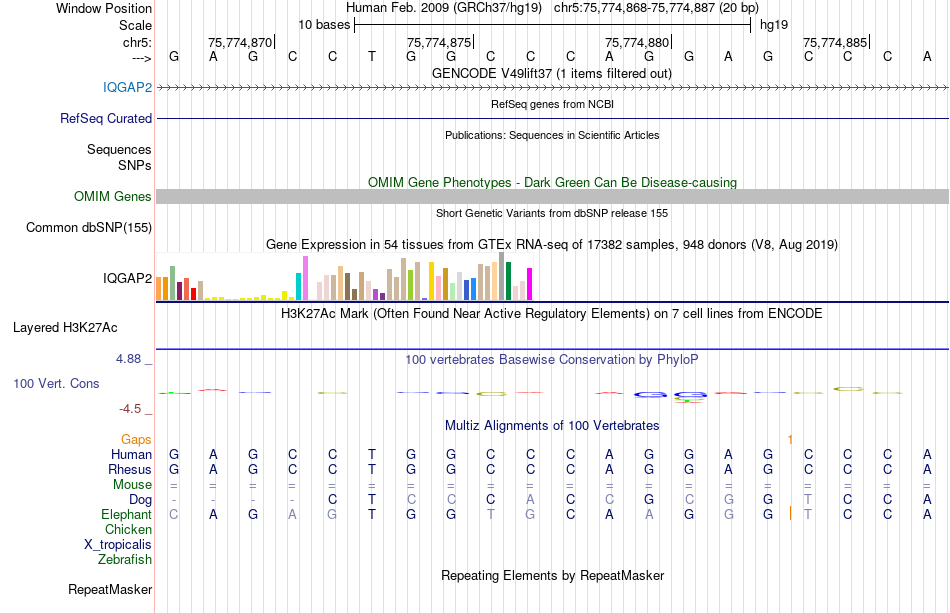Click Multiz Alignments of 100 Vertebrates title

552,426
